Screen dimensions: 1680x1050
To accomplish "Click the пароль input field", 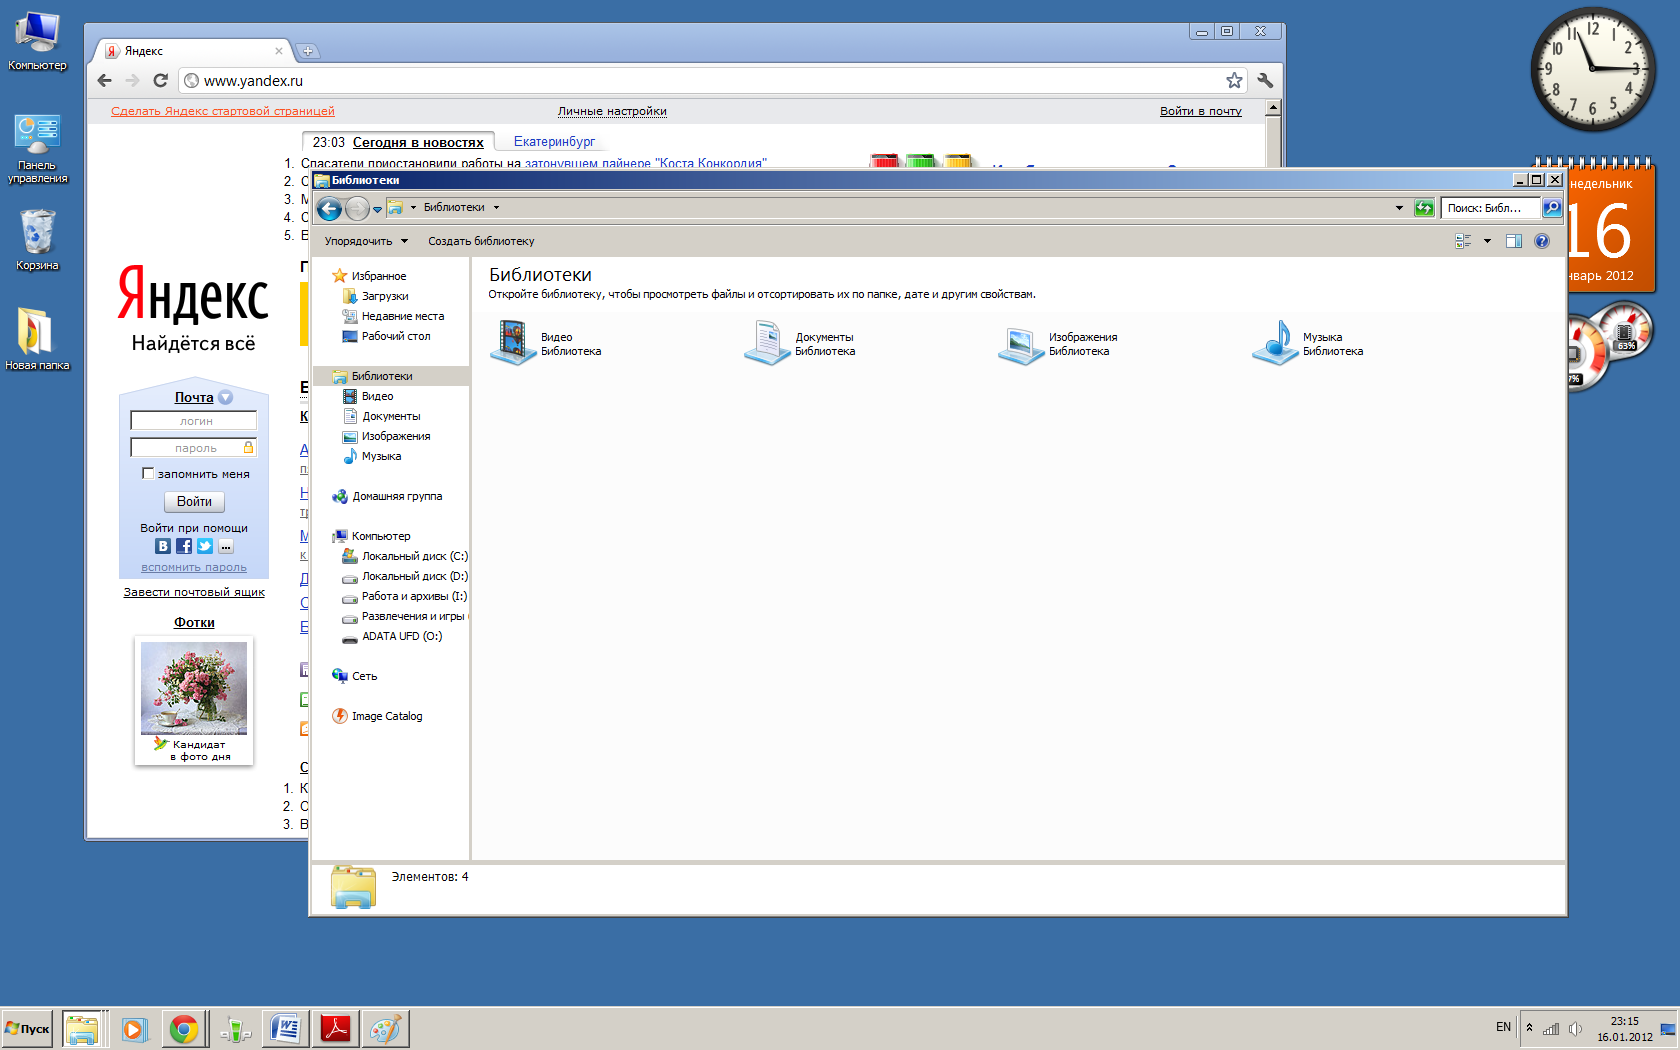I will 194,448.
